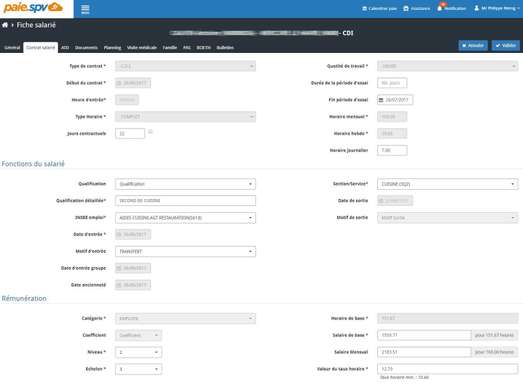
Task: Click the Qualification détaillée text field
Action: (x=185, y=201)
